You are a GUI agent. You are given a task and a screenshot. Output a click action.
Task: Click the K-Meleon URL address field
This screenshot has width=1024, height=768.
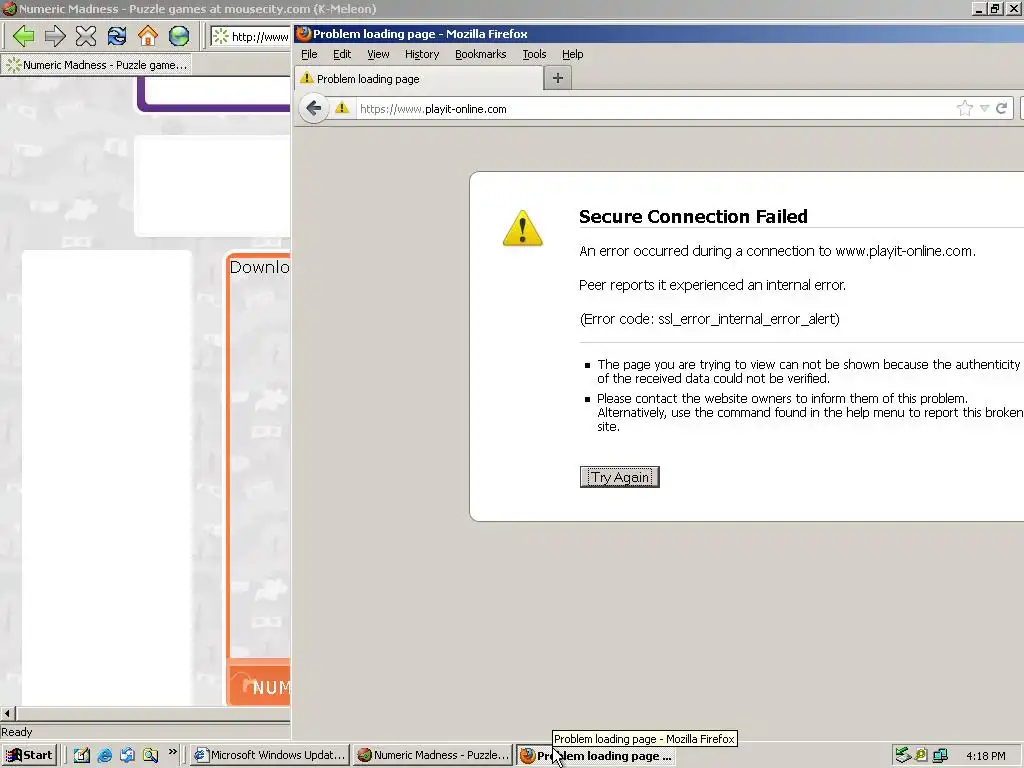point(251,37)
